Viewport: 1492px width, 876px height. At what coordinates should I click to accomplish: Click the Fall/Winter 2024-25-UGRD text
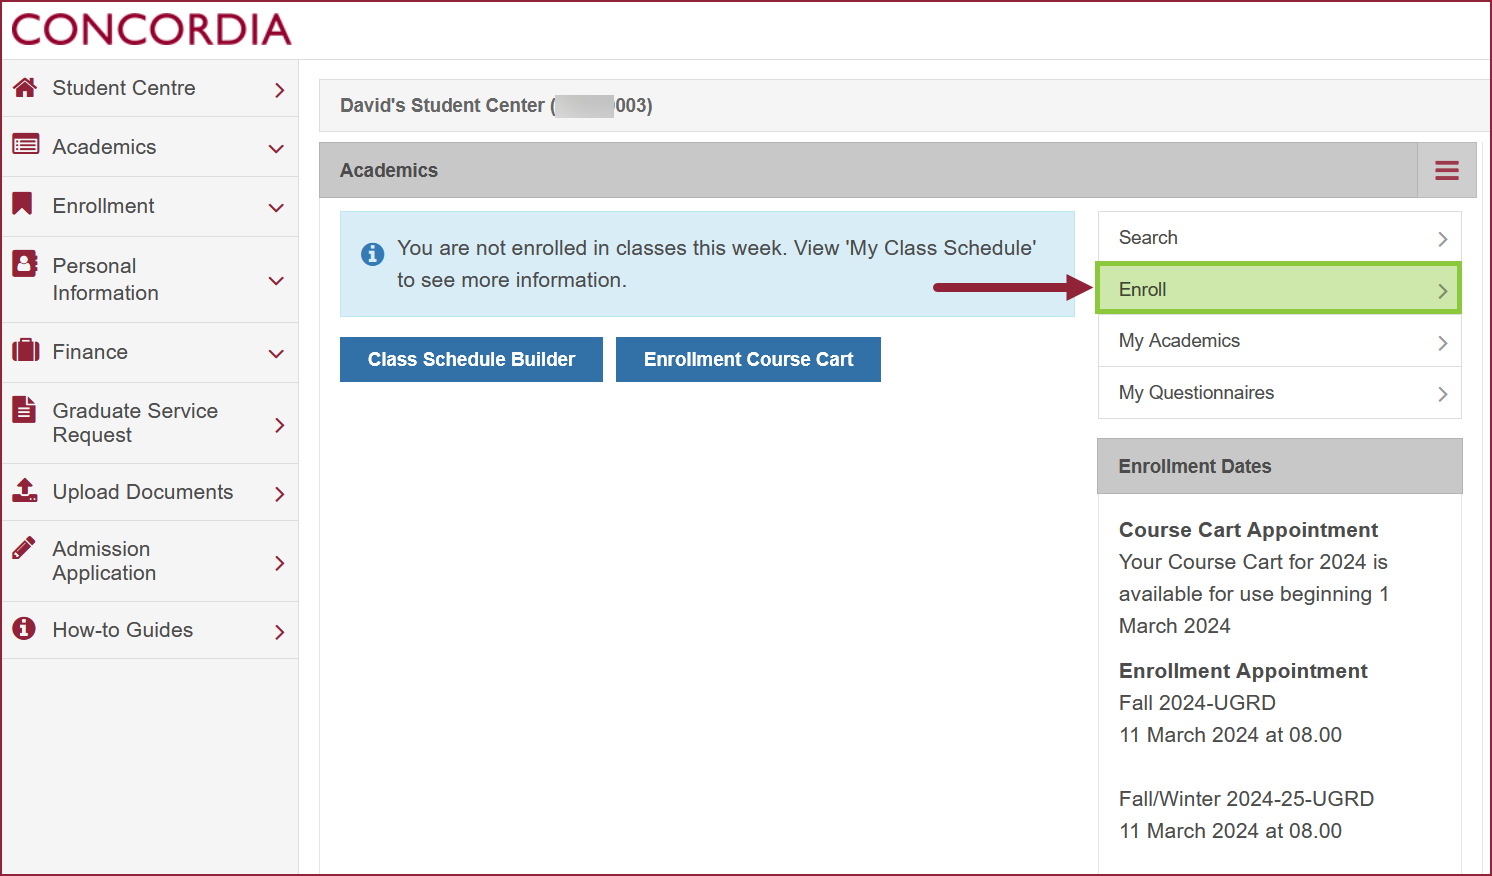(x=1246, y=799)
